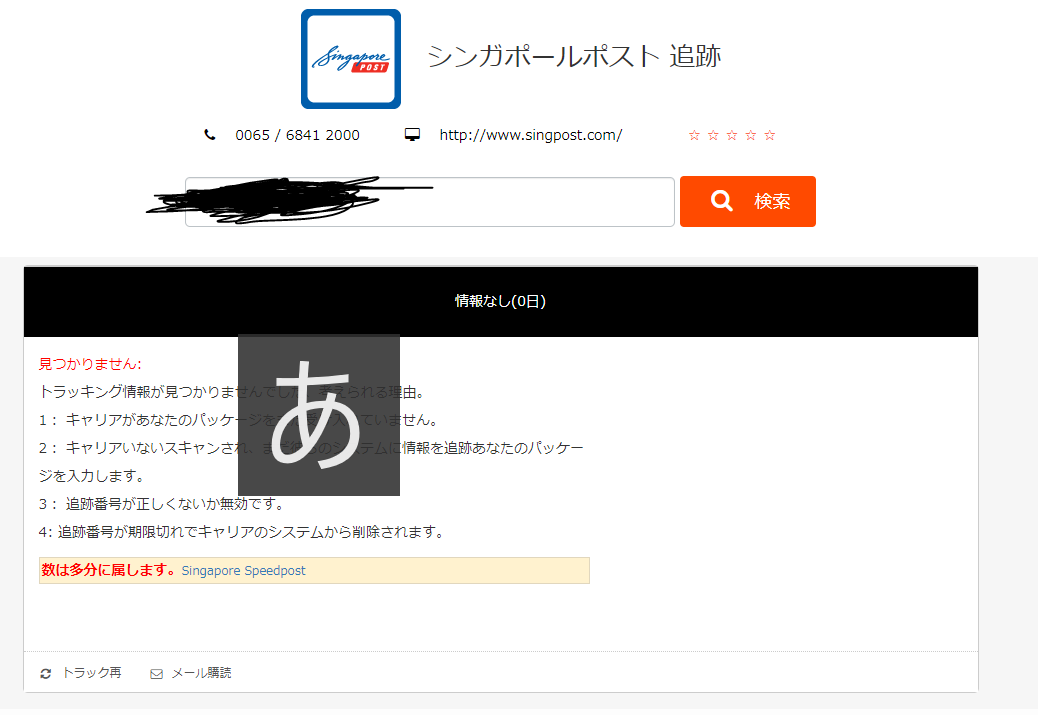This screenshot has width=1038, height=715.
Task: Open the http://www.singpost.com/ link
Action: 530,135
